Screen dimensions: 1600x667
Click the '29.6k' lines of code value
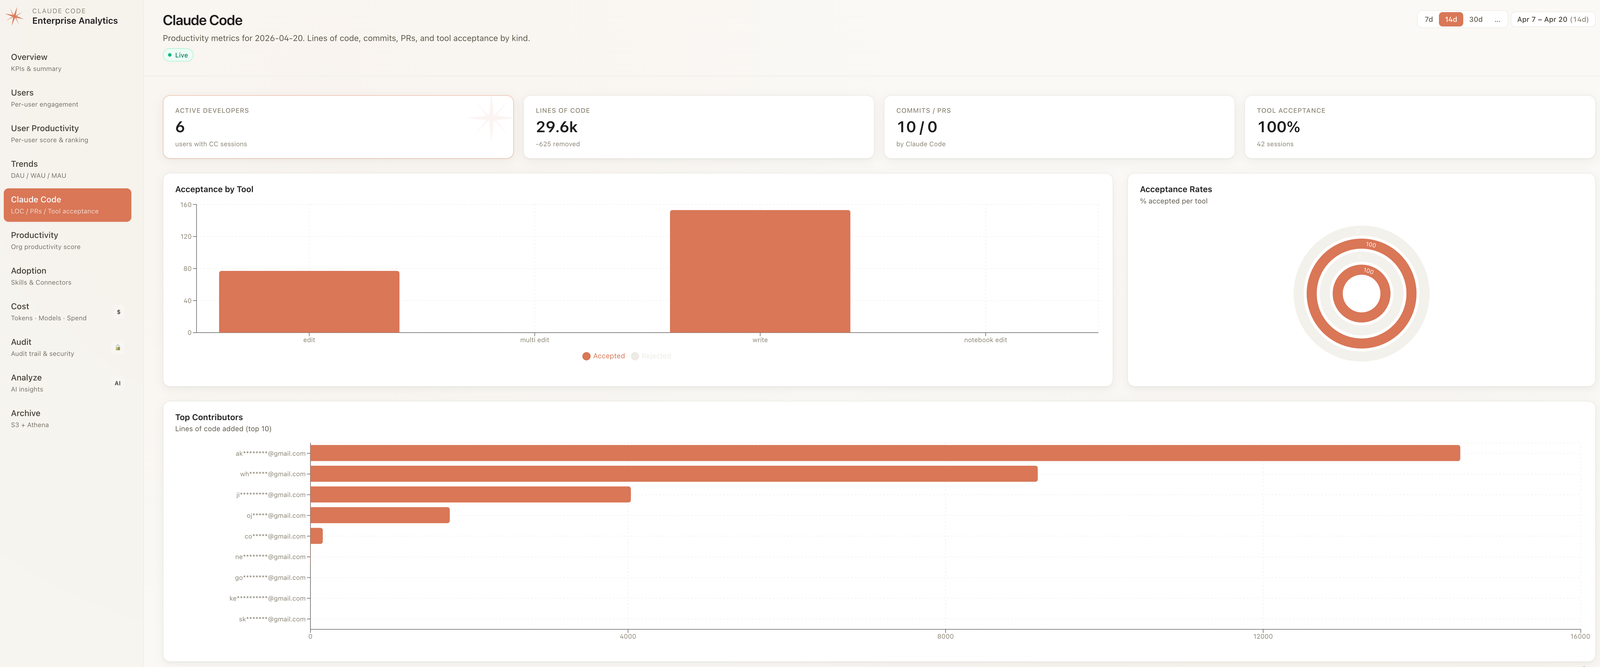pyautogui.click(x=557, y=127)
